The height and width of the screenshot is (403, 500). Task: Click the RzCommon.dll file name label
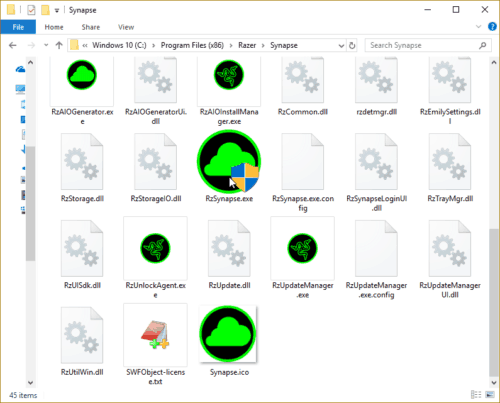[303, 112]
